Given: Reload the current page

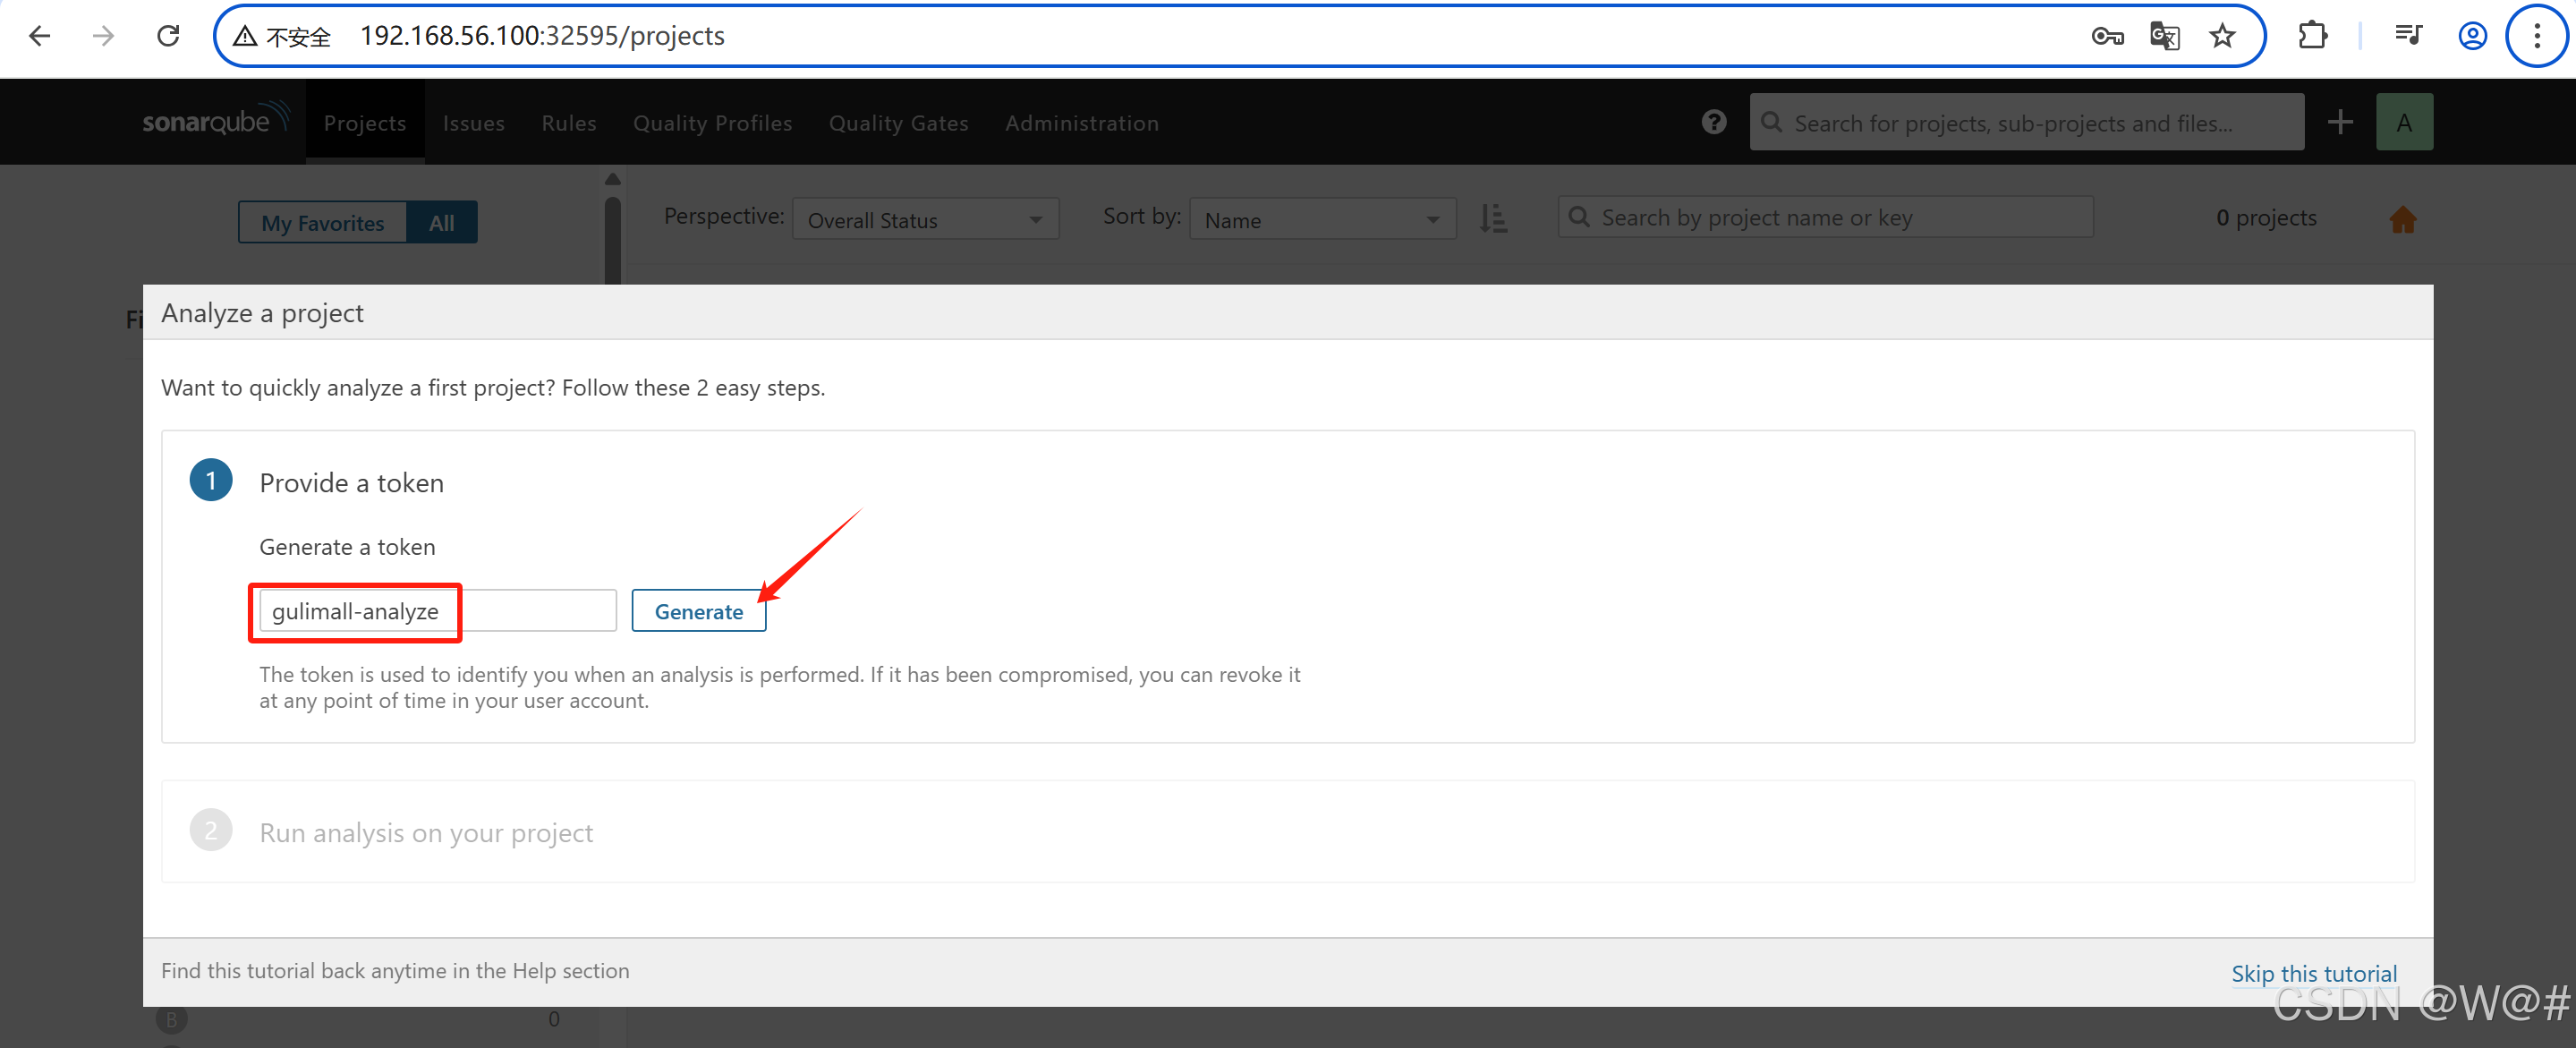Looking at the screenshot, I should coord(168,36).
